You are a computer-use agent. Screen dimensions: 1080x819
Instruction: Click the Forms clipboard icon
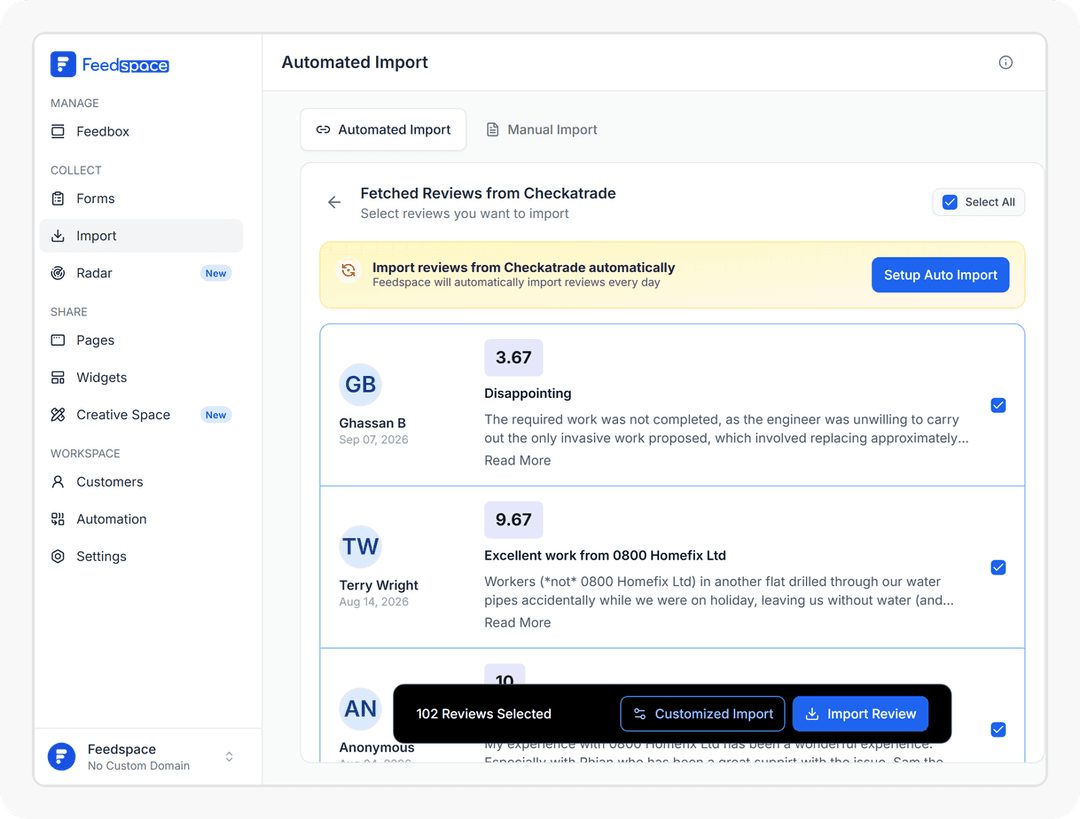(x=58, y=198)
